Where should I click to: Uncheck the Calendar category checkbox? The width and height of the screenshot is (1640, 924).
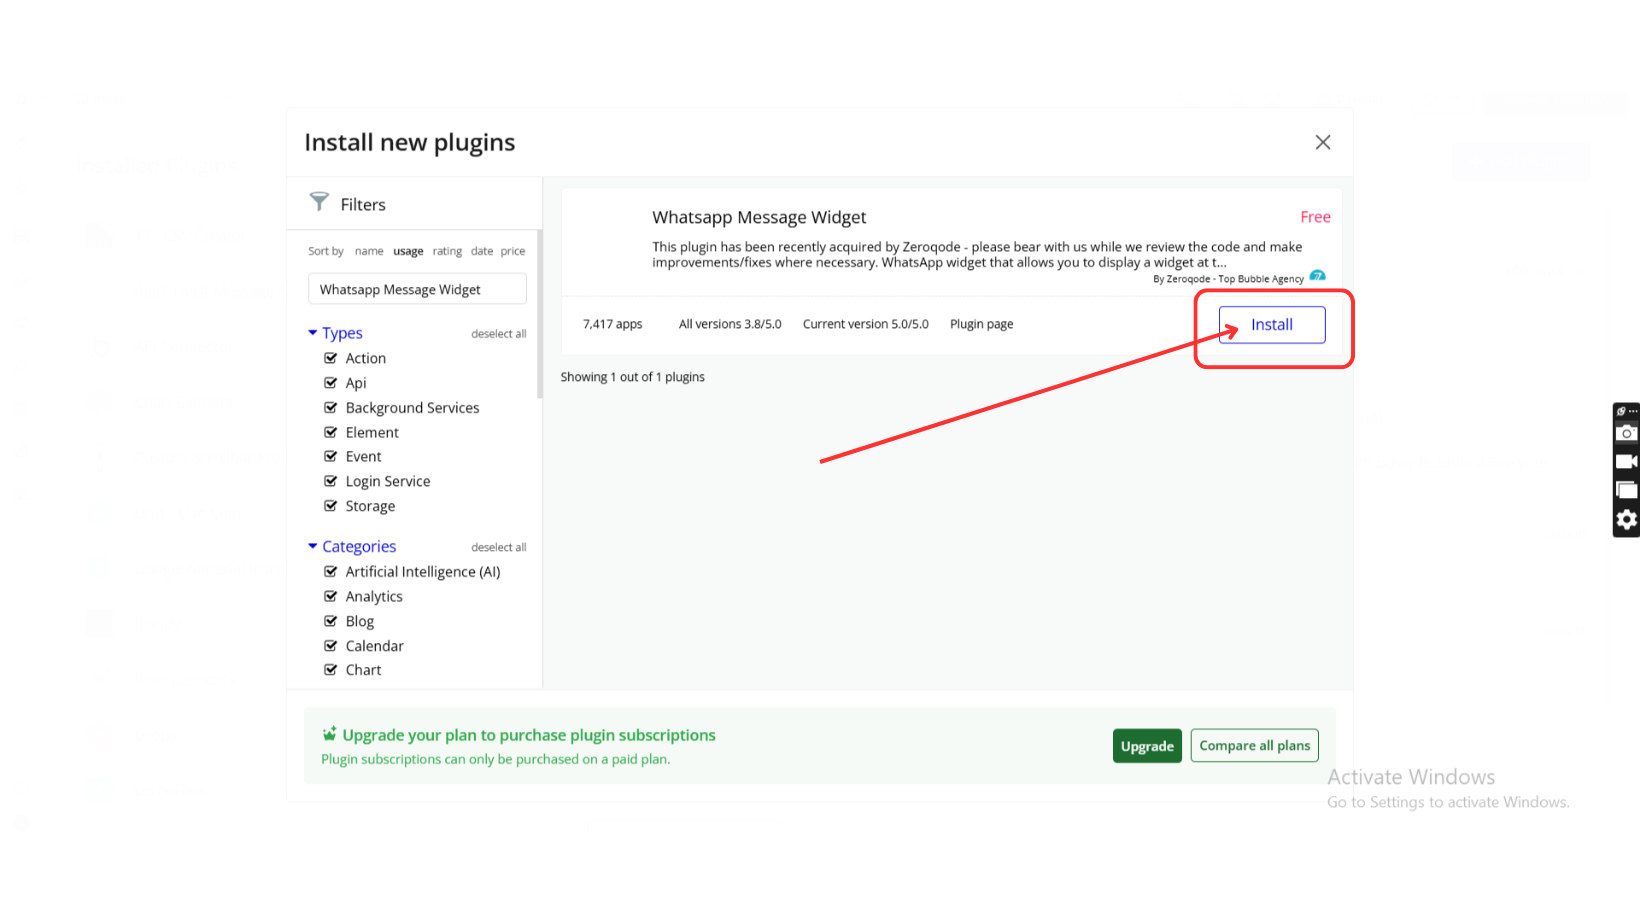coord(330,646)
